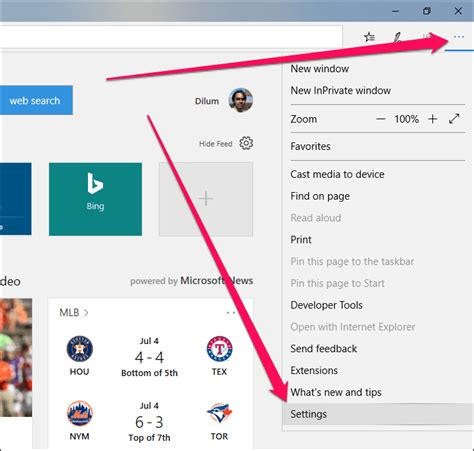This screenshot has width=474, height=451.
Task: Open the Bing tile
Action: click(x=95, y=199)
